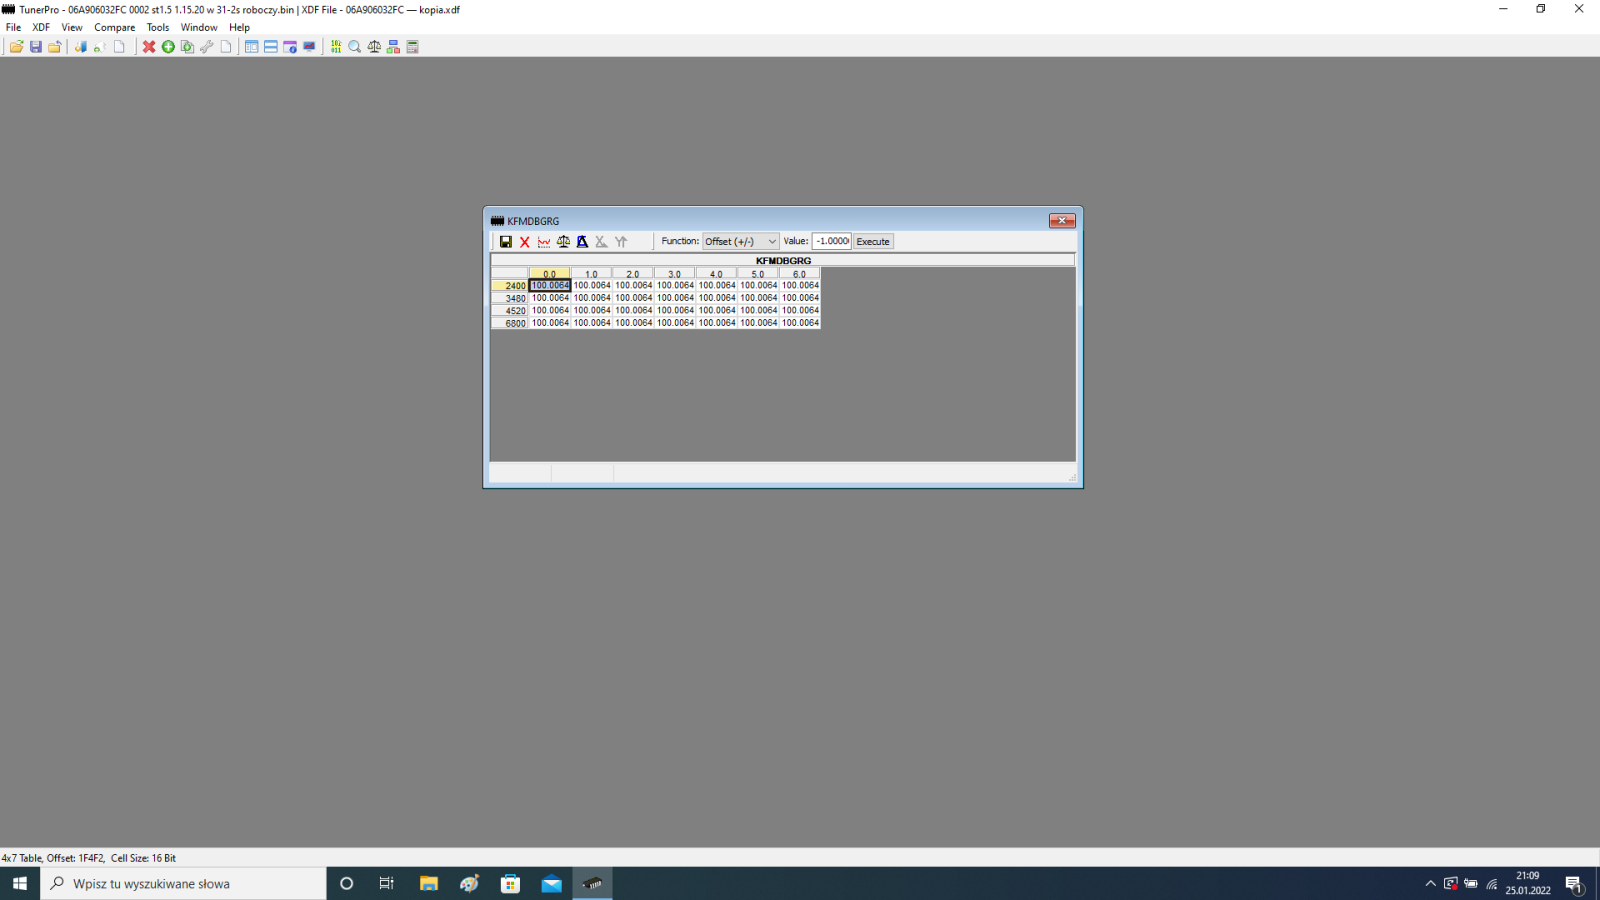Click the balance scales compare icon in main toolbar
The width and height of the screenshot is (1600, 900).
point(374,47)
